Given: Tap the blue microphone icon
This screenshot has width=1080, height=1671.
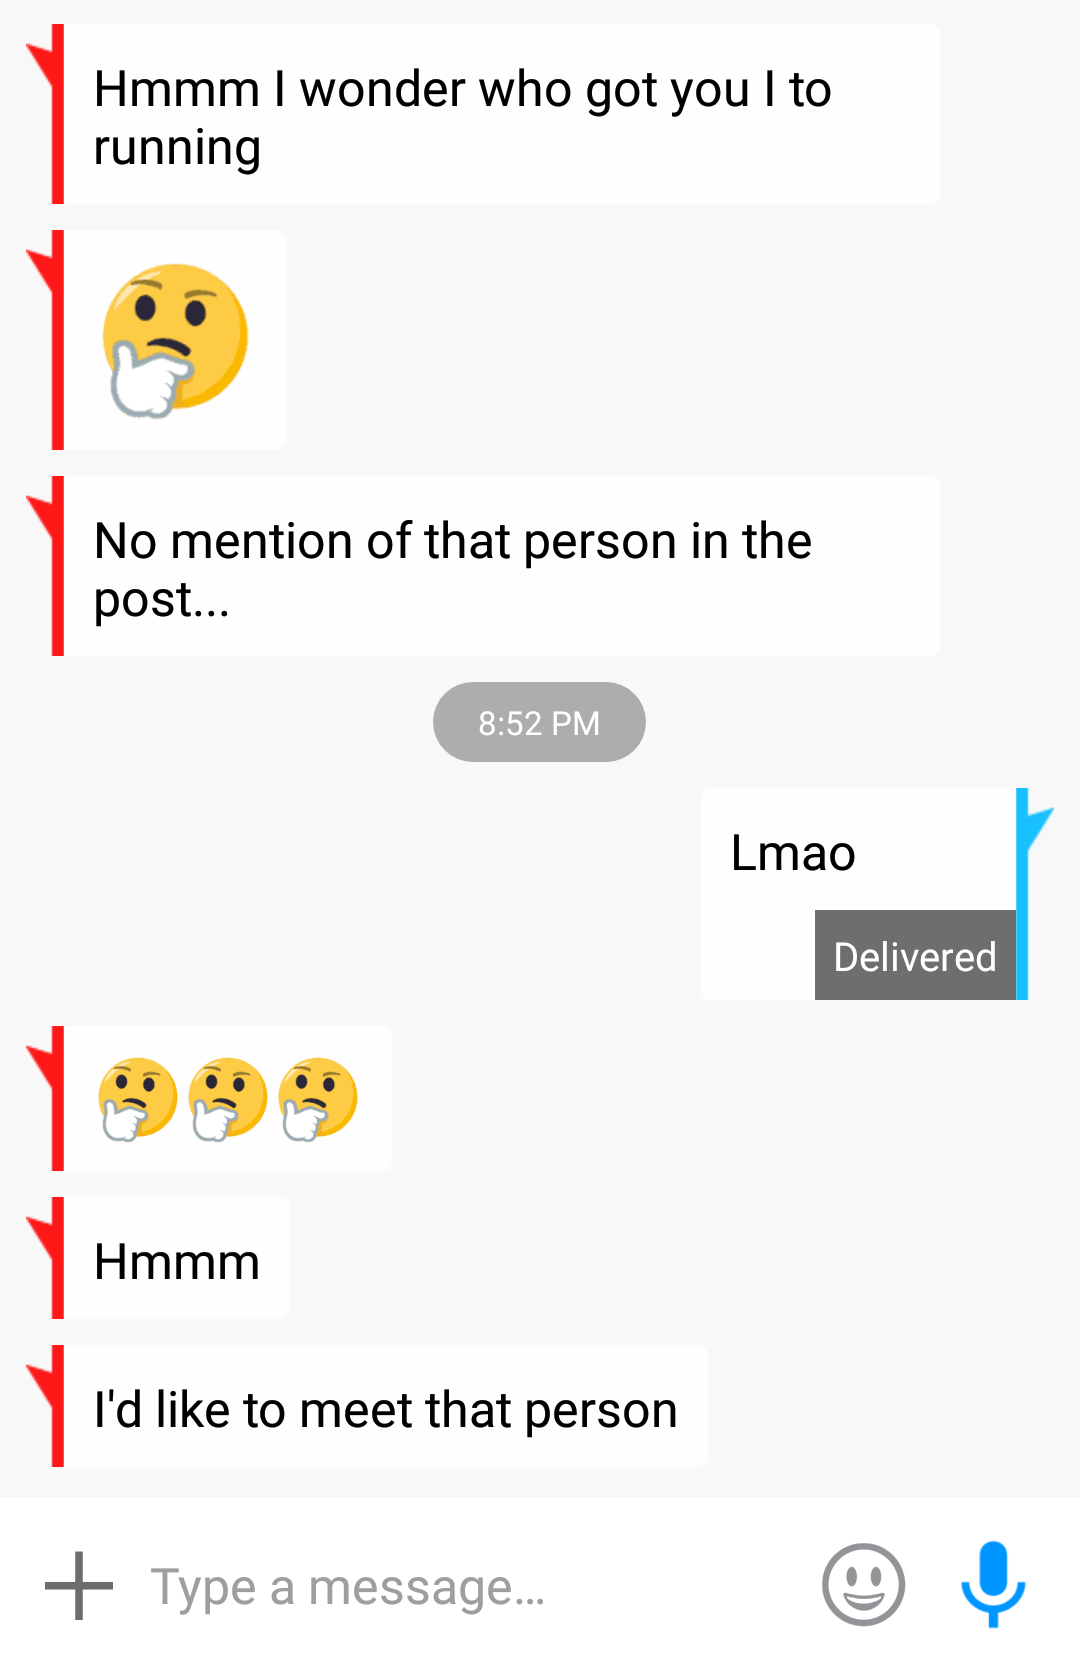Looking at the screenshot, I should coord(993,1584).
